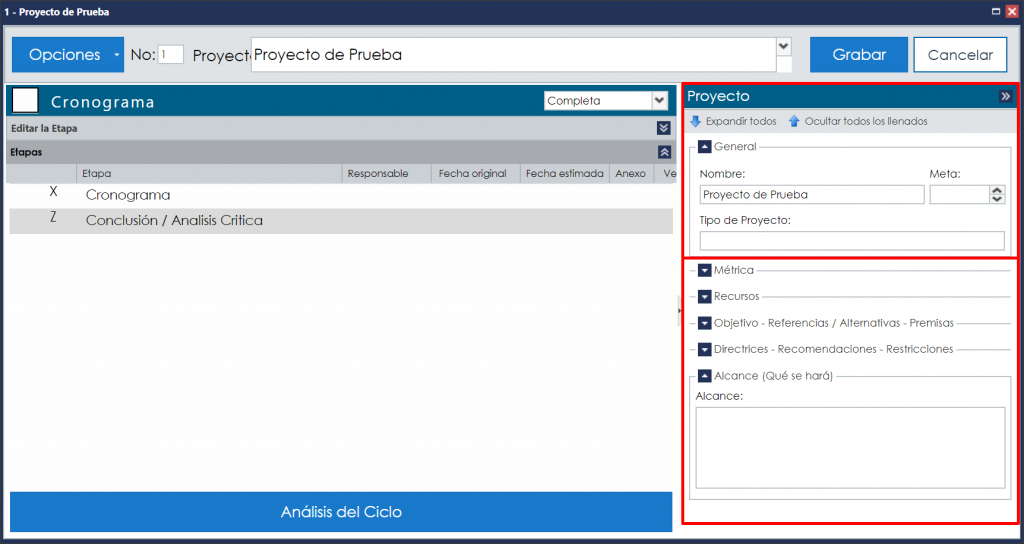The height and width of the screenshot is (544, 1024).
Task: Click the Fecha estimada column header
Action: [565, 174]
